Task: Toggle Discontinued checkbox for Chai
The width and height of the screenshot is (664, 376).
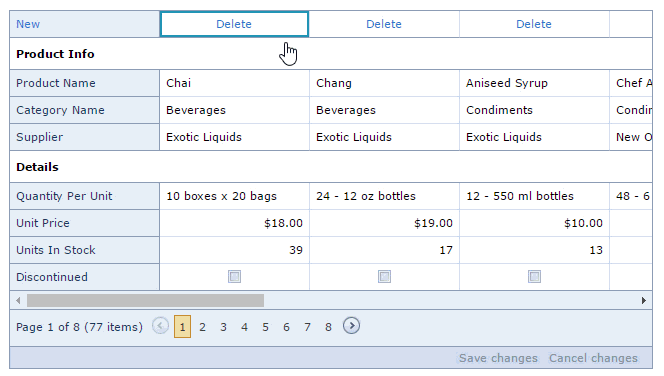Action: [234, 276]
